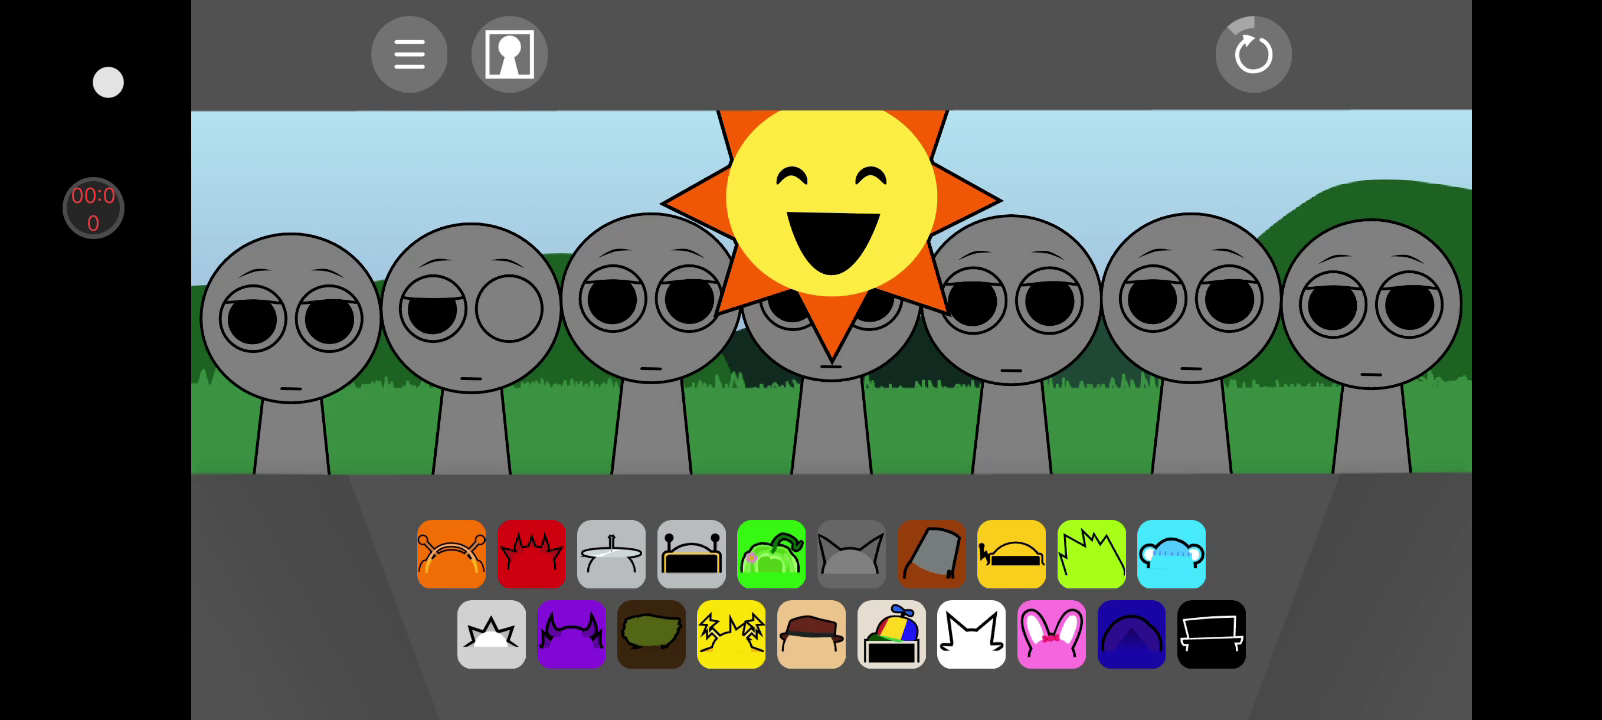Pick the red spiky hair icon
The image size is (1602, 720).
pos(531,554)
